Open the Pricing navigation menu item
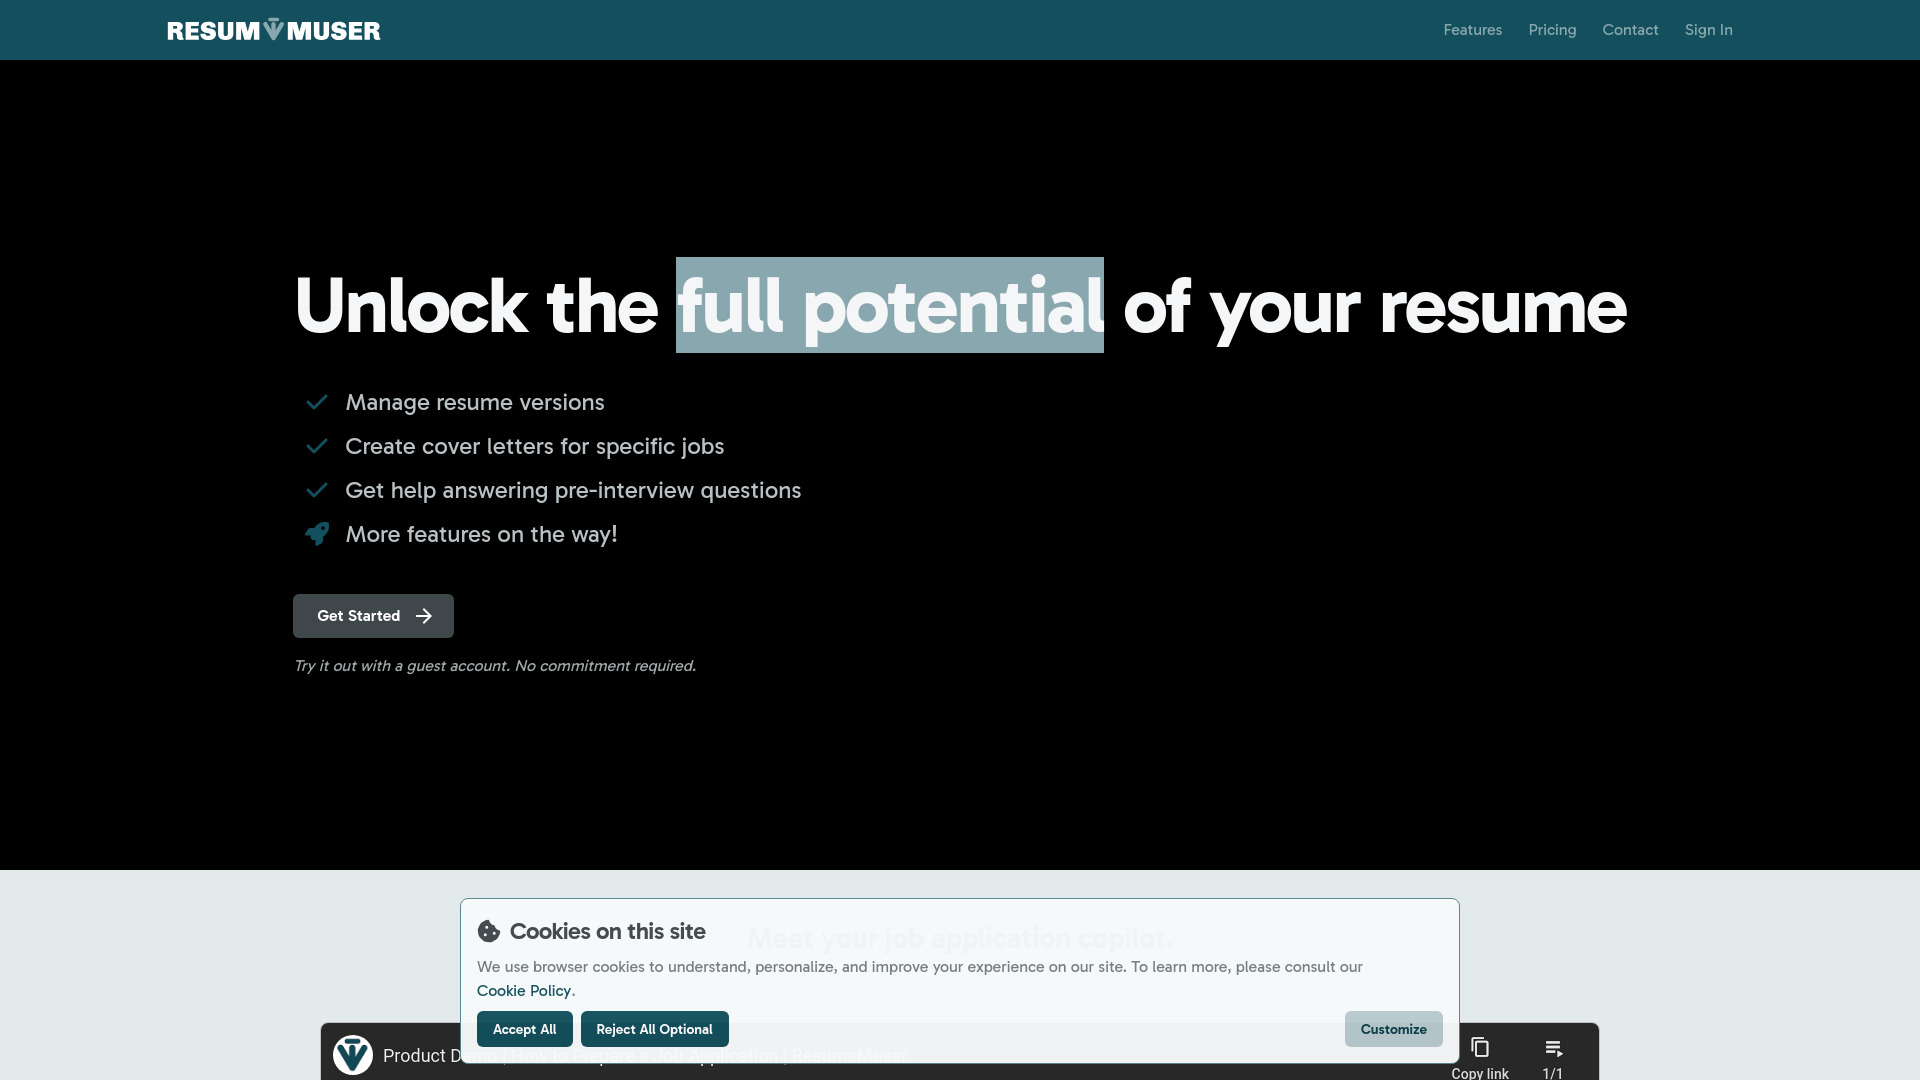The width and height of the screenshot is (1920, 1080). 1552,29
